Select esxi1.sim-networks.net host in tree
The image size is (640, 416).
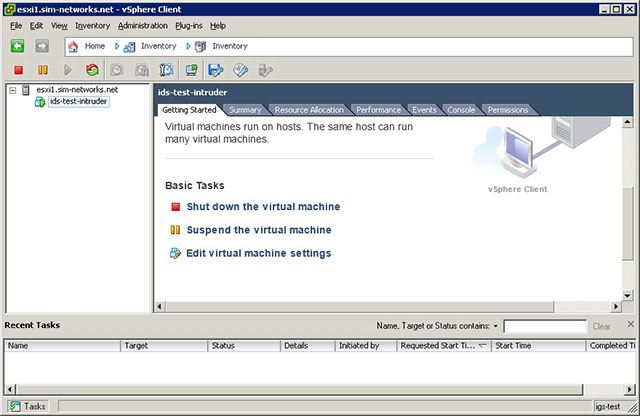[x=77, y=89]
